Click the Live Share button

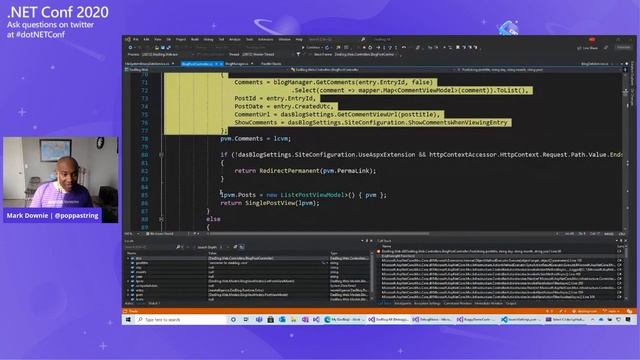[588, 48]
